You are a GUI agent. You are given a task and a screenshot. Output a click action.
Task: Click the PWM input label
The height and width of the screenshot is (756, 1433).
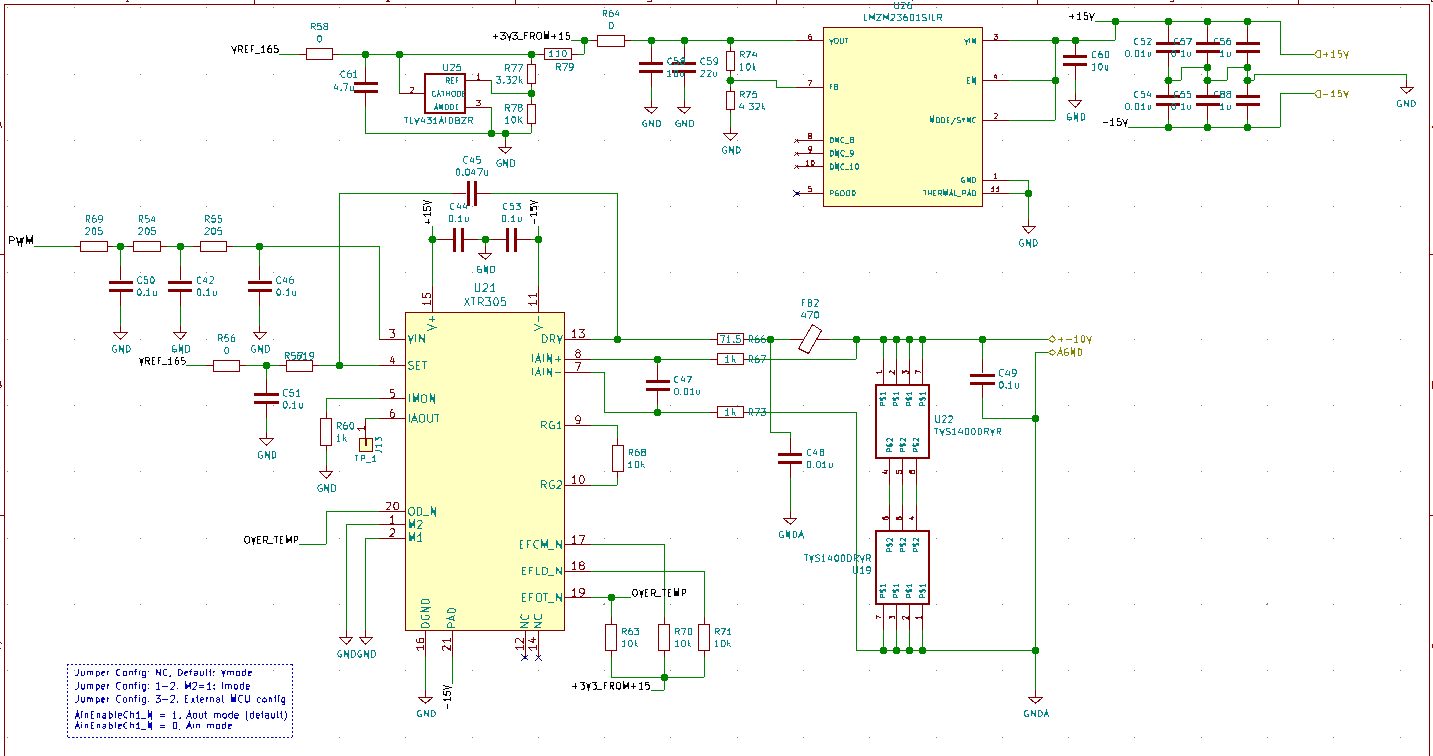point(21,239)
